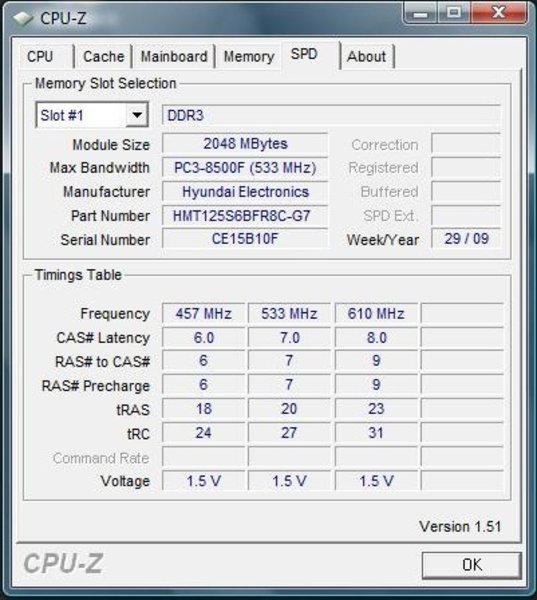537x600 pixels.
Task: Click the Command Rate label
Action: (101, 458)
